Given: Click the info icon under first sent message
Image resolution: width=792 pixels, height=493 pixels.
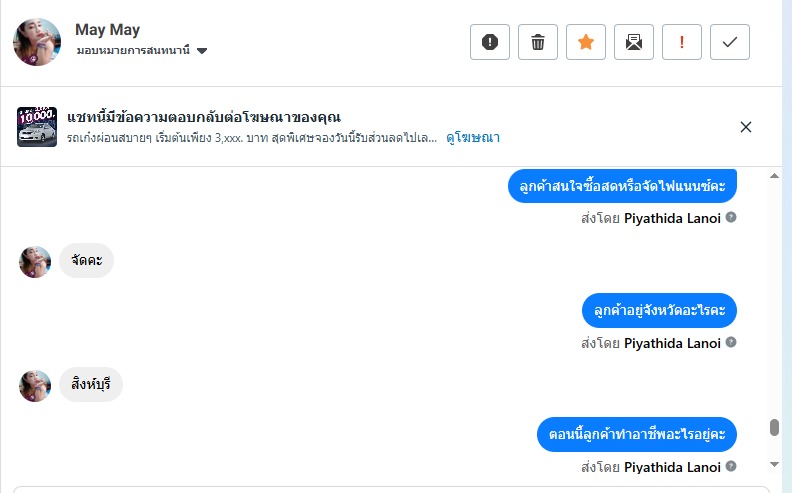Looking at the screenshot, I should [731, 216].
